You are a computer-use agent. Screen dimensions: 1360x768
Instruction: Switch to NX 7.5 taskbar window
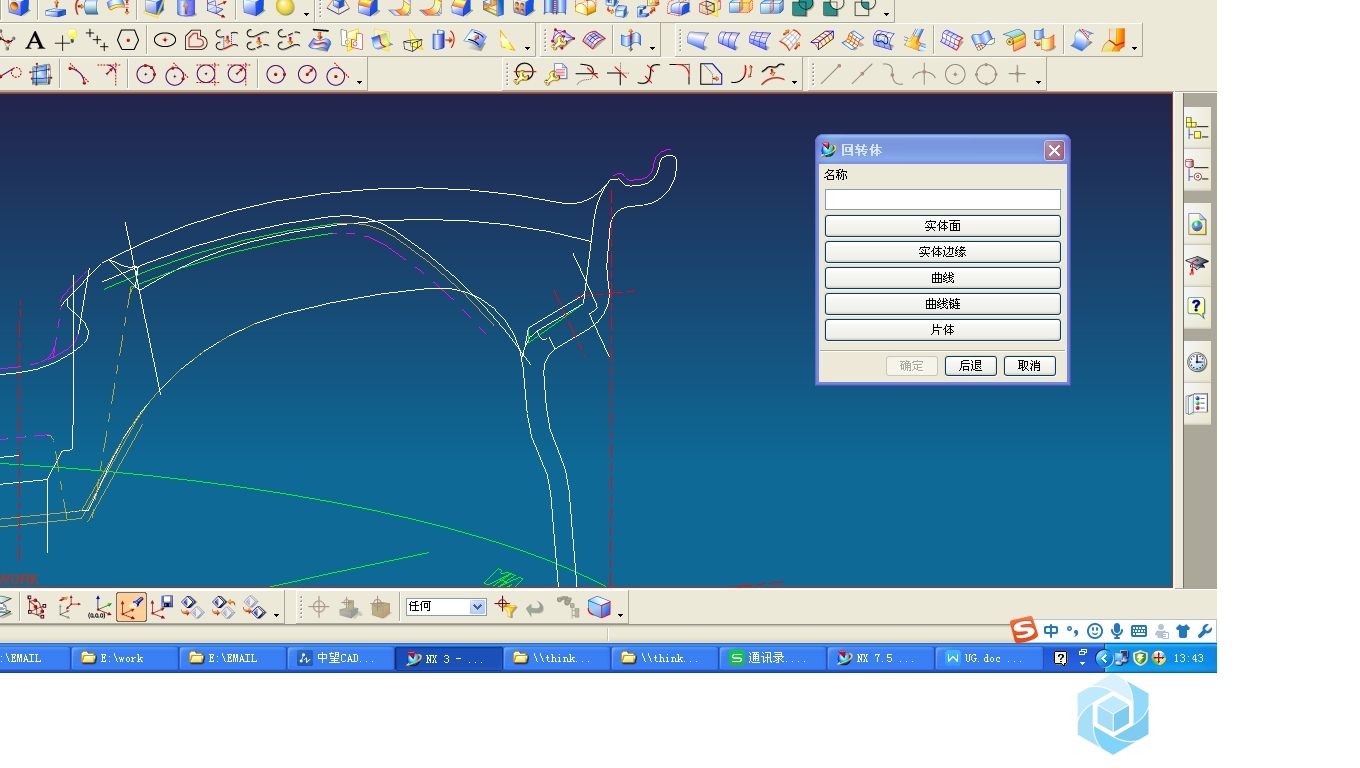click(880, 658)
